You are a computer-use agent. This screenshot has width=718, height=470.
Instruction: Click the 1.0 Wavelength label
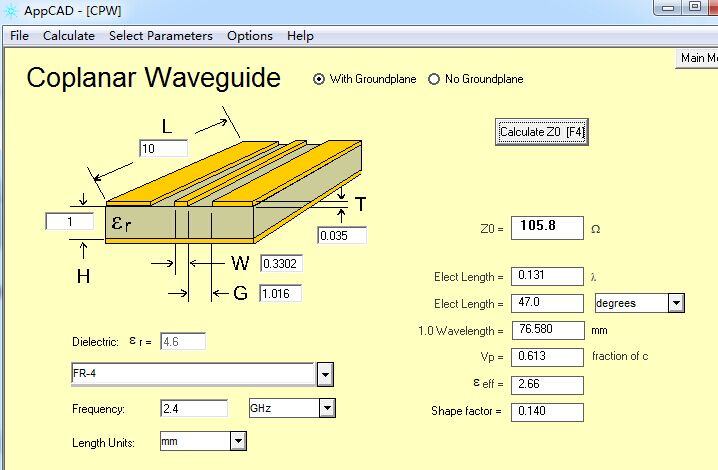pyautogui.click(x=460, y=331)
